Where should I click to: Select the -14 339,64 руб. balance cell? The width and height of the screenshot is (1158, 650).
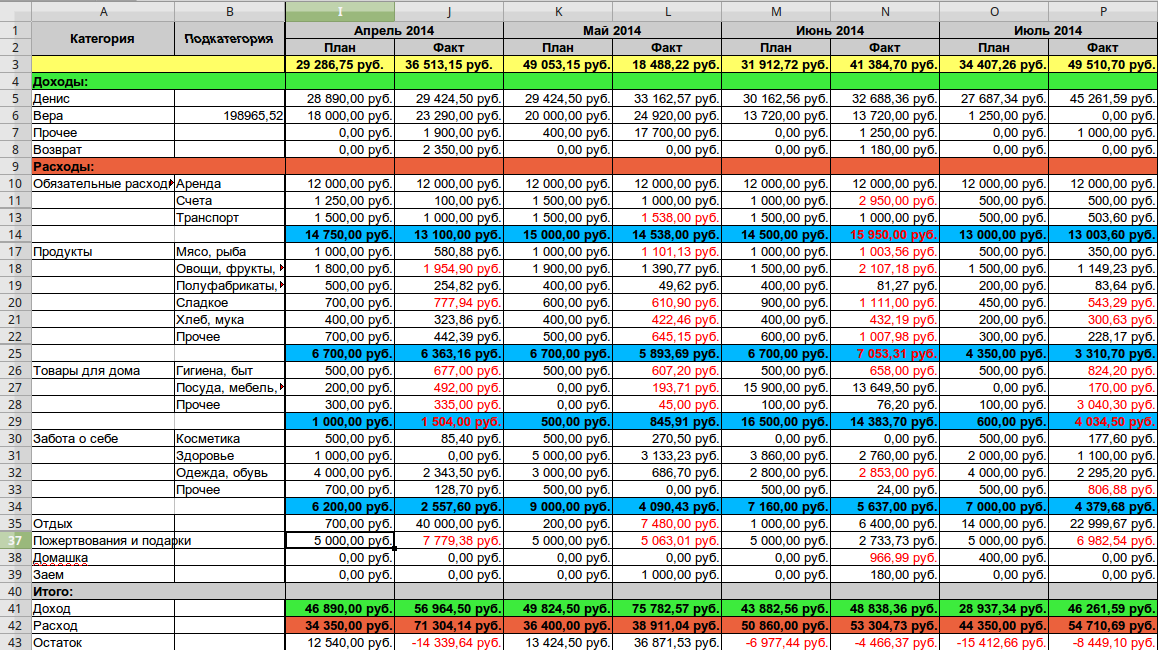point(449,642)
